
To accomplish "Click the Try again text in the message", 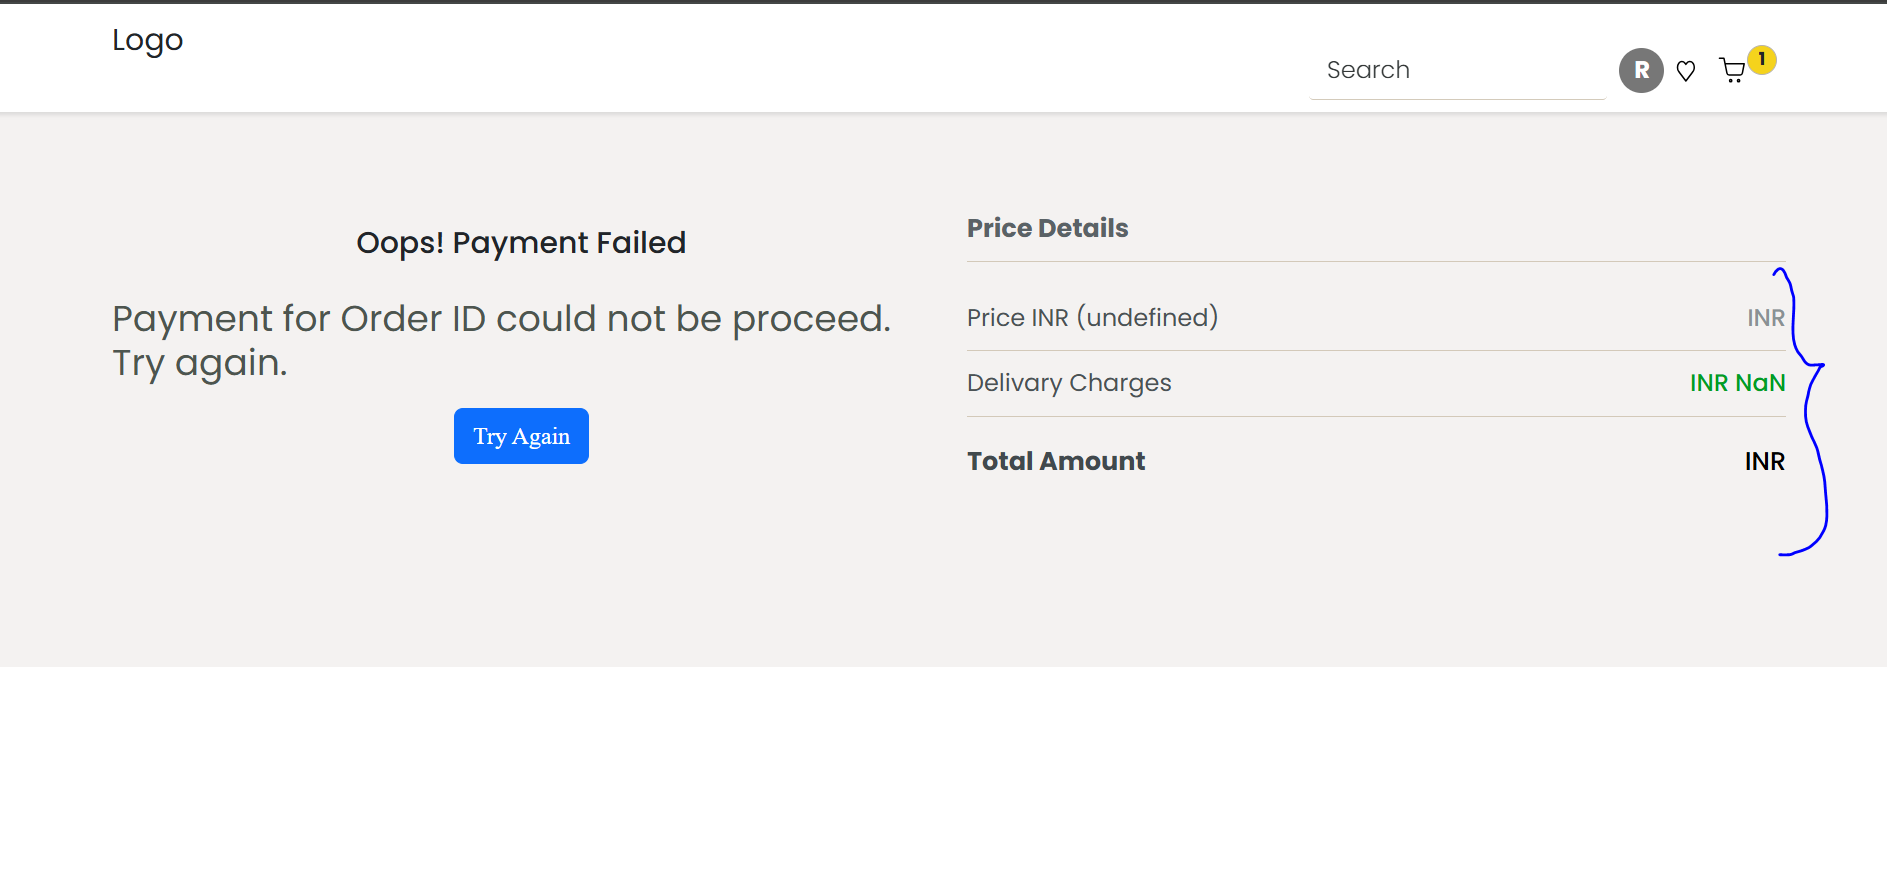I will pyautogui.click(x=199, y=363).
